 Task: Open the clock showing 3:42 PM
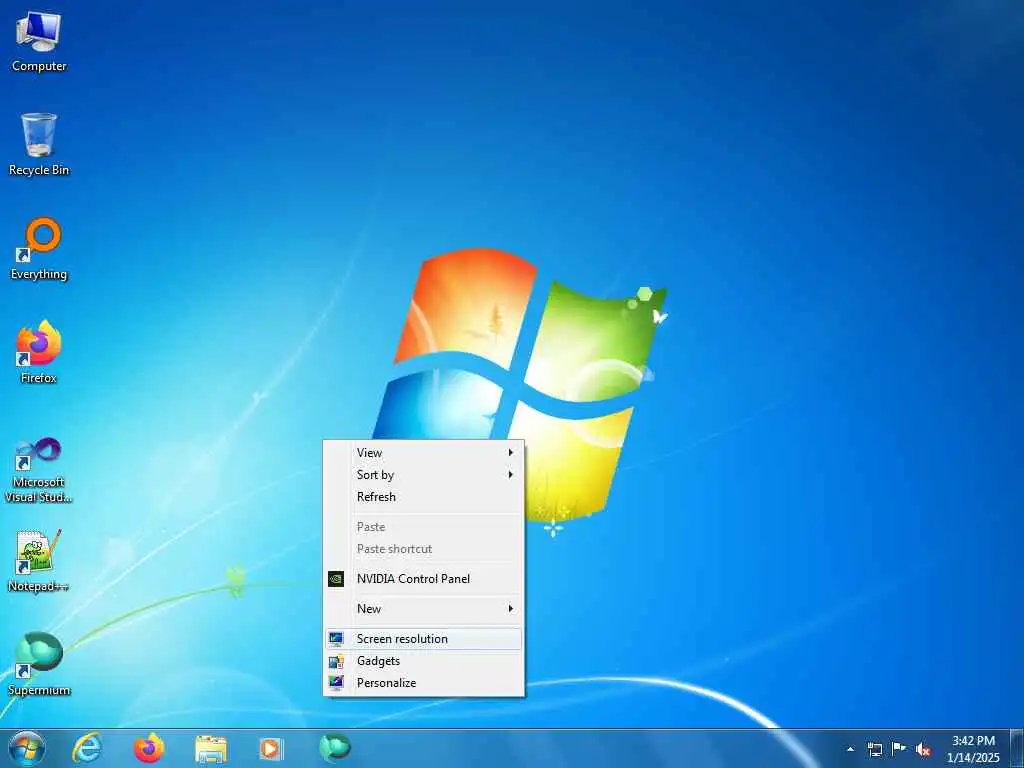[x=973, y=749]
